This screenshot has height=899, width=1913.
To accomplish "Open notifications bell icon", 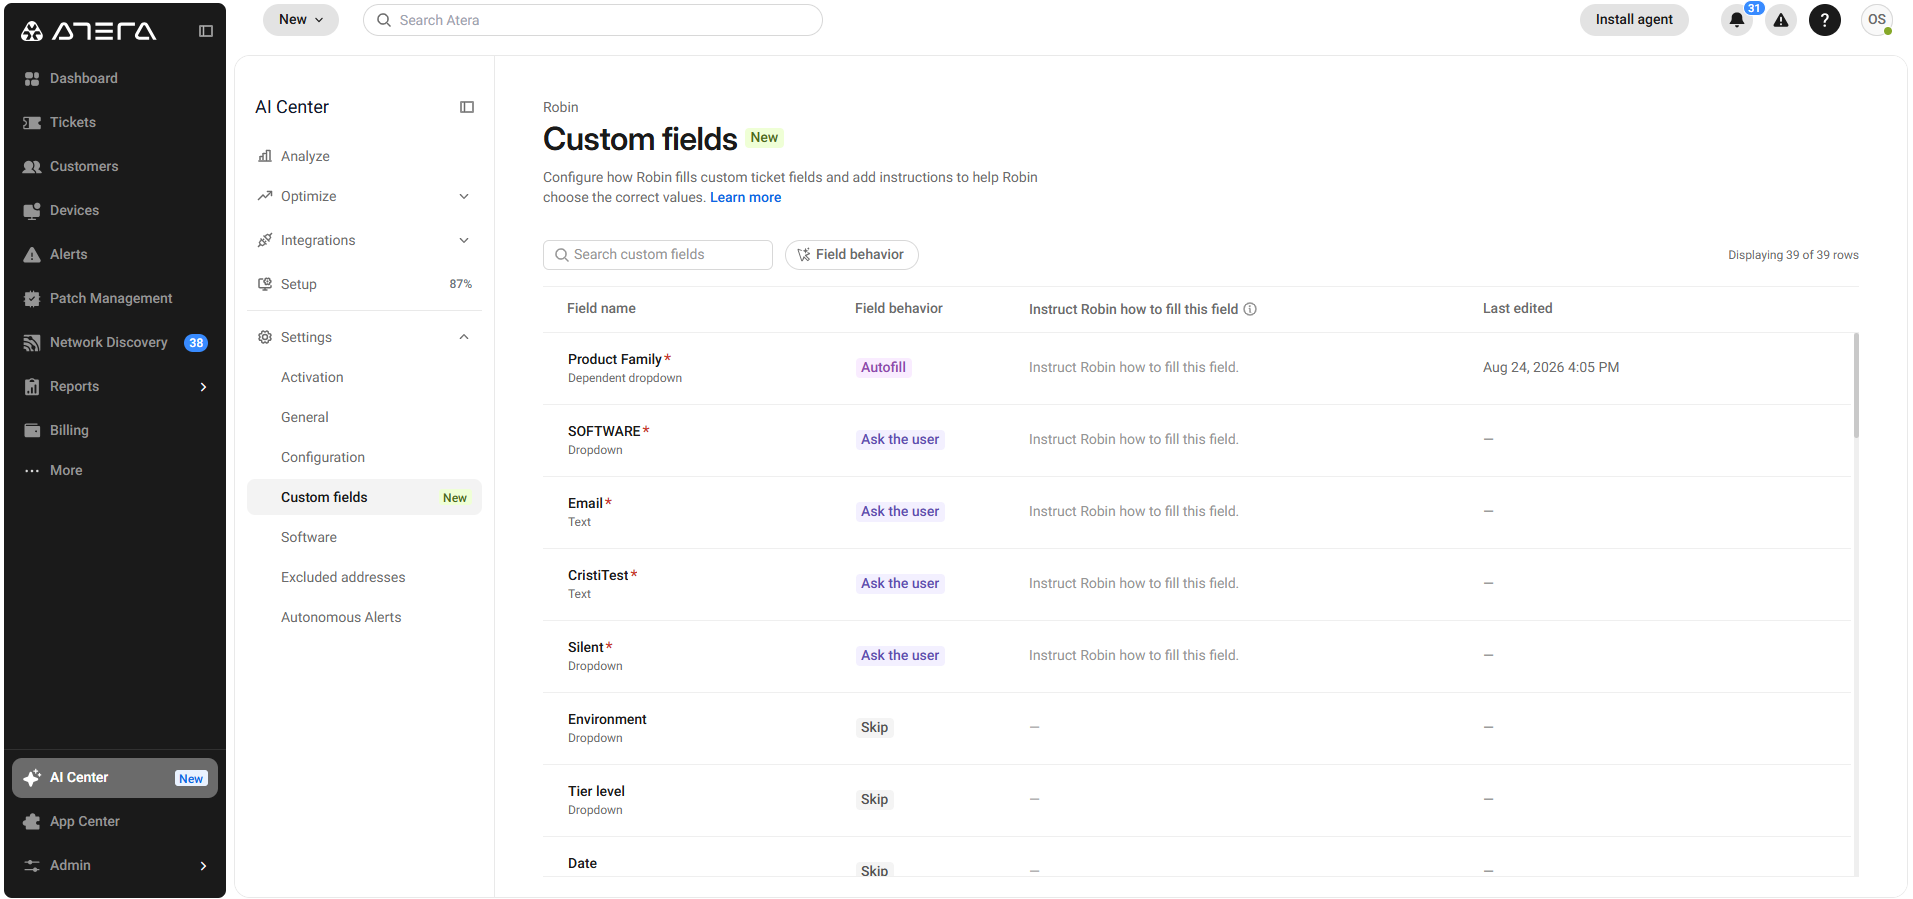I will (x=1737, y=20).
